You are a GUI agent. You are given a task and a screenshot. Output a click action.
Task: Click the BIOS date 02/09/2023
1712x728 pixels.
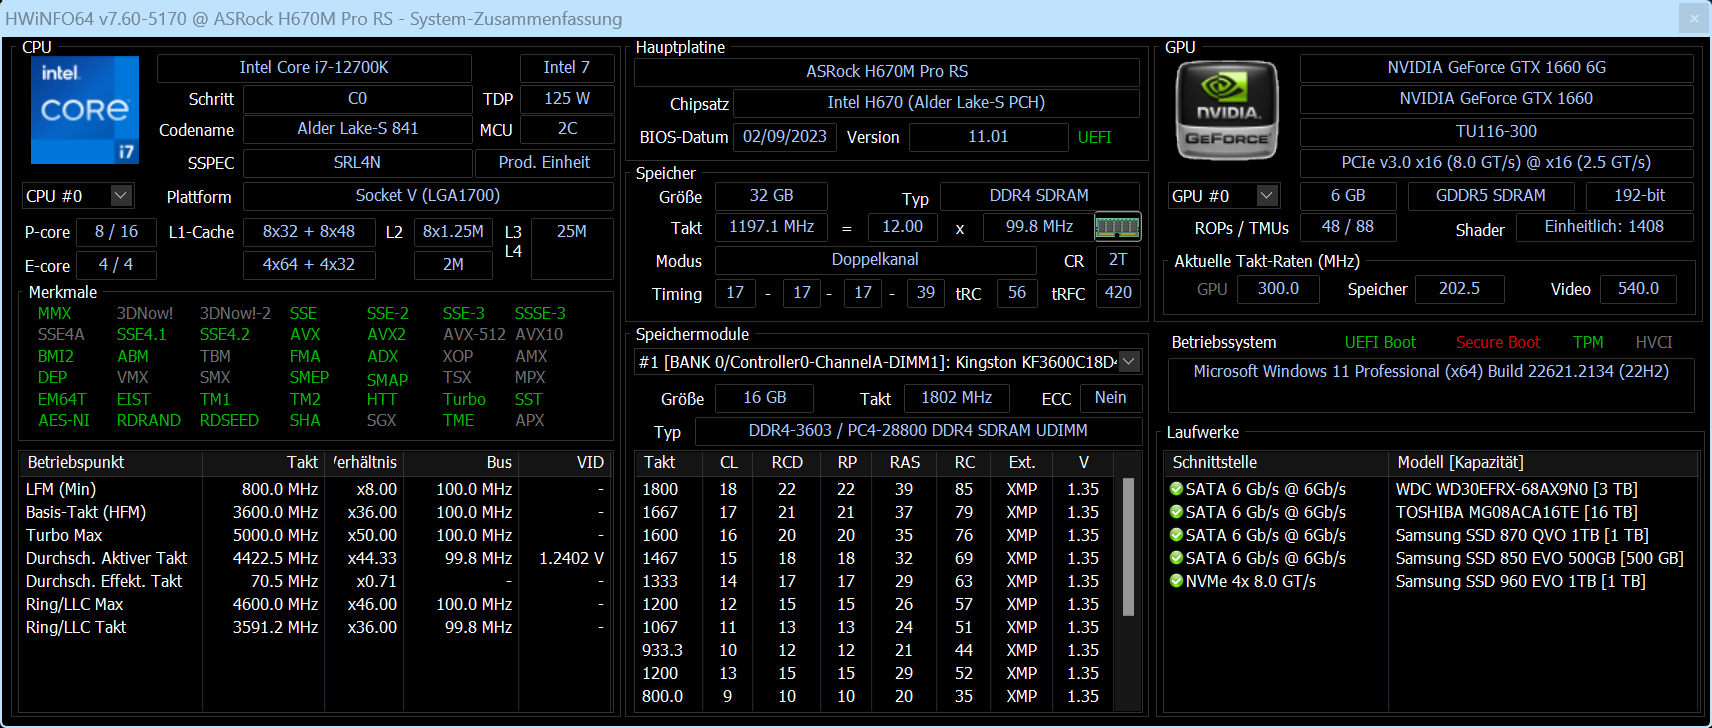tap(785, 137)
